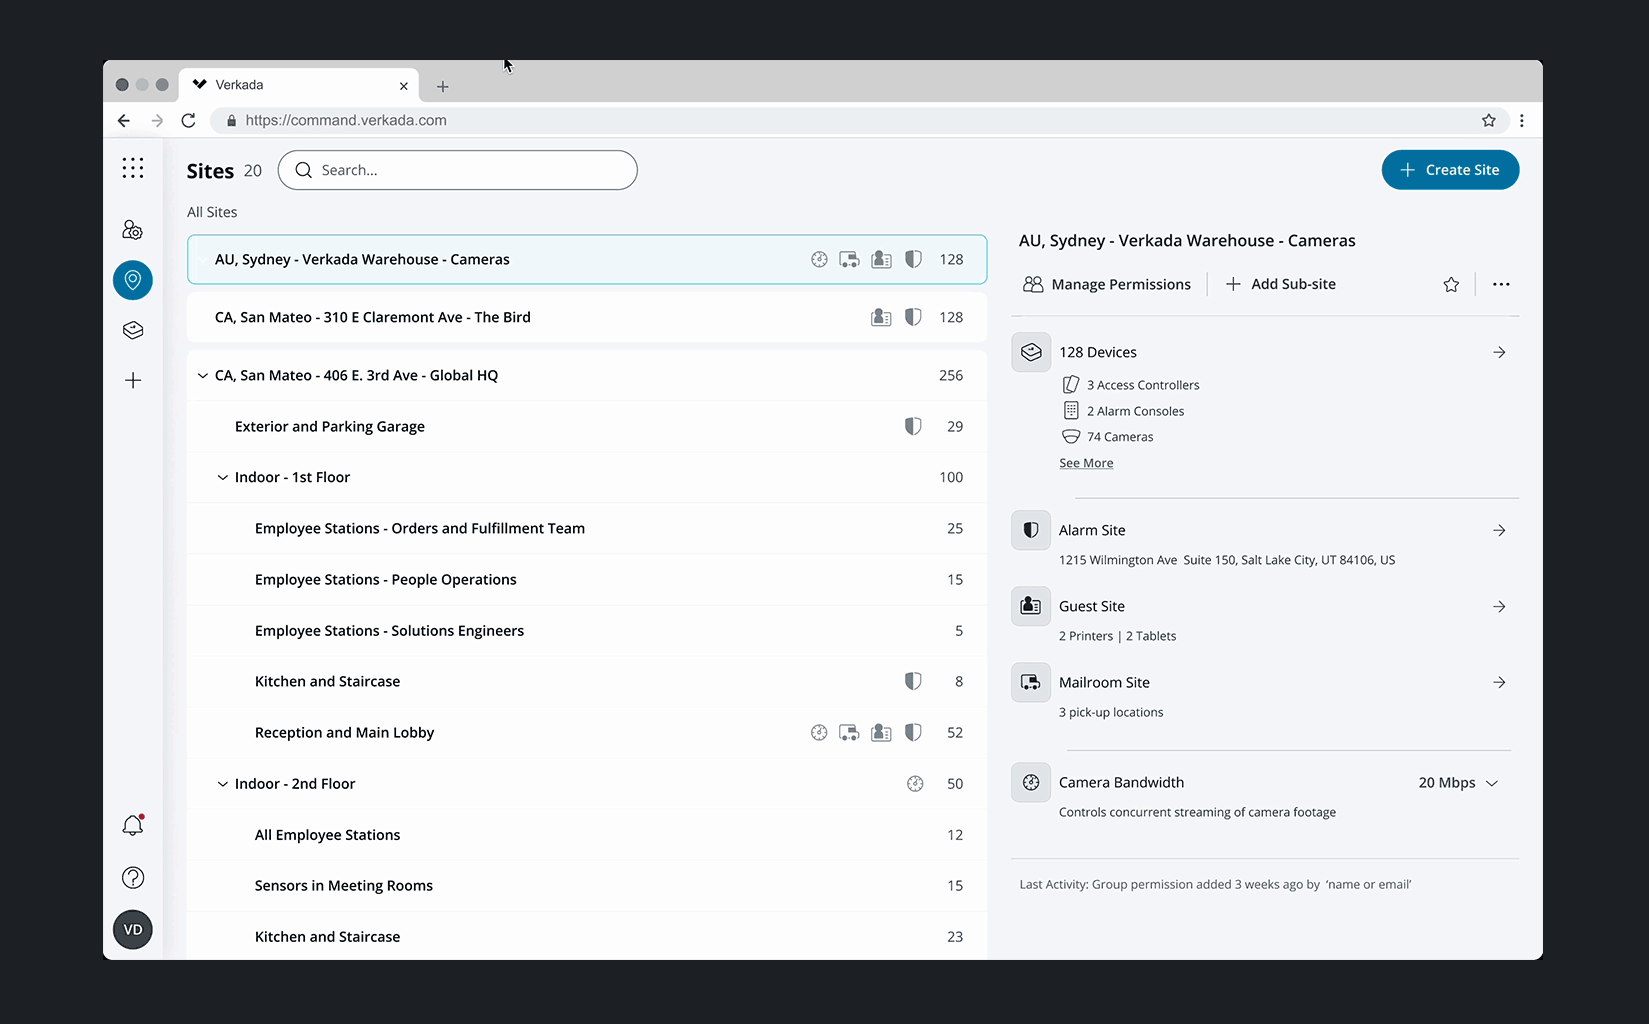Viewport: 1649px width, 1024px height.
Task: Click the All Sites label
Action: click(x=212, y=212)
